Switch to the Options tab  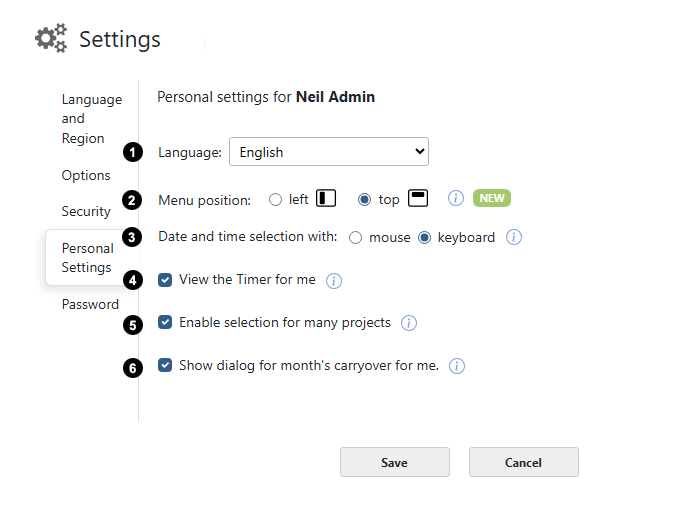[86, 175]
